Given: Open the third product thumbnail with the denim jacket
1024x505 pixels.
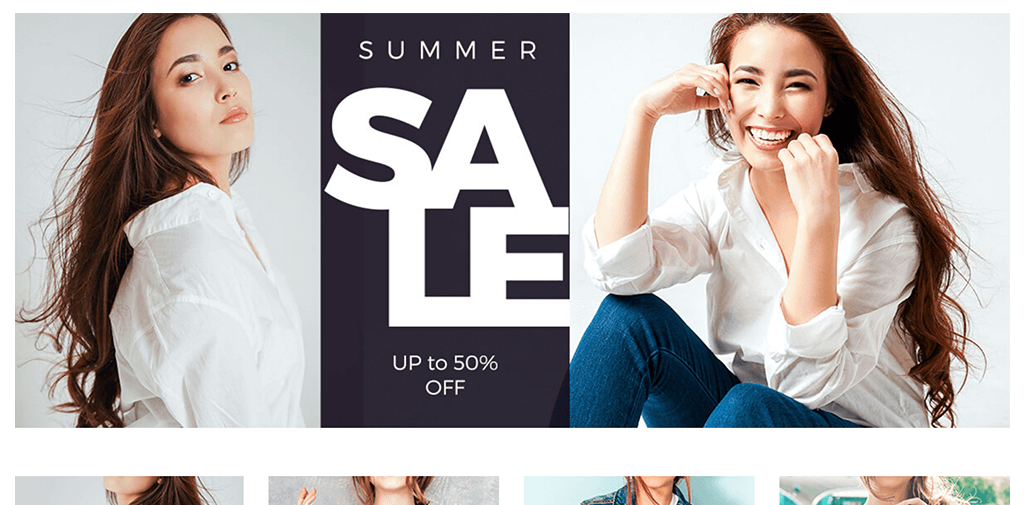Looking at the screenshot, I should (639, 490).
